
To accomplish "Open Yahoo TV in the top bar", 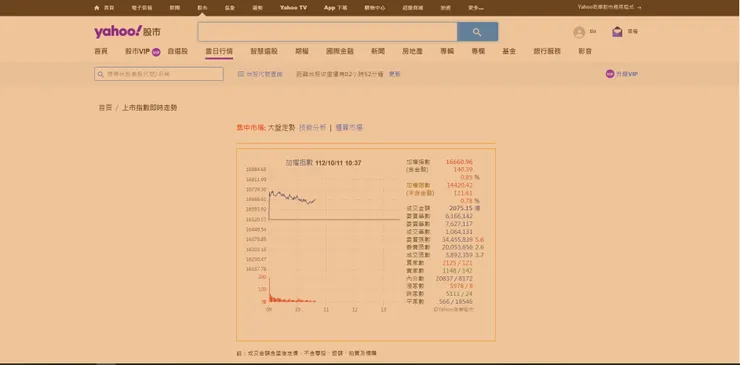I will click(293, 8).
